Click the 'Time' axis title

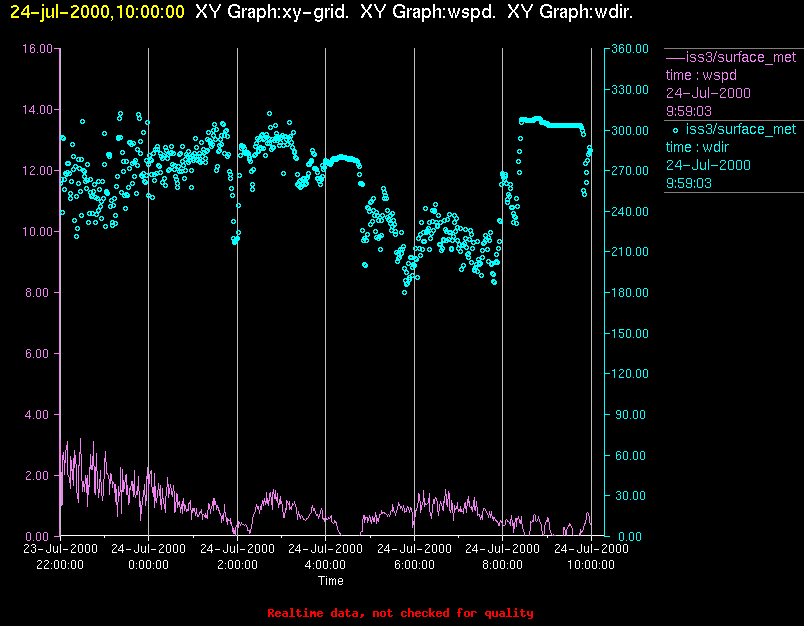[x=331, y=581]
